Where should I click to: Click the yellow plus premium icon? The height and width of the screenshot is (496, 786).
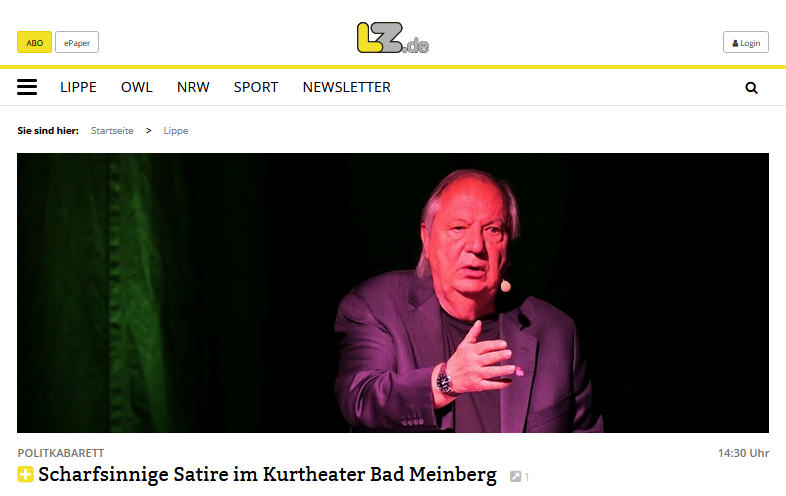point(26,474)
